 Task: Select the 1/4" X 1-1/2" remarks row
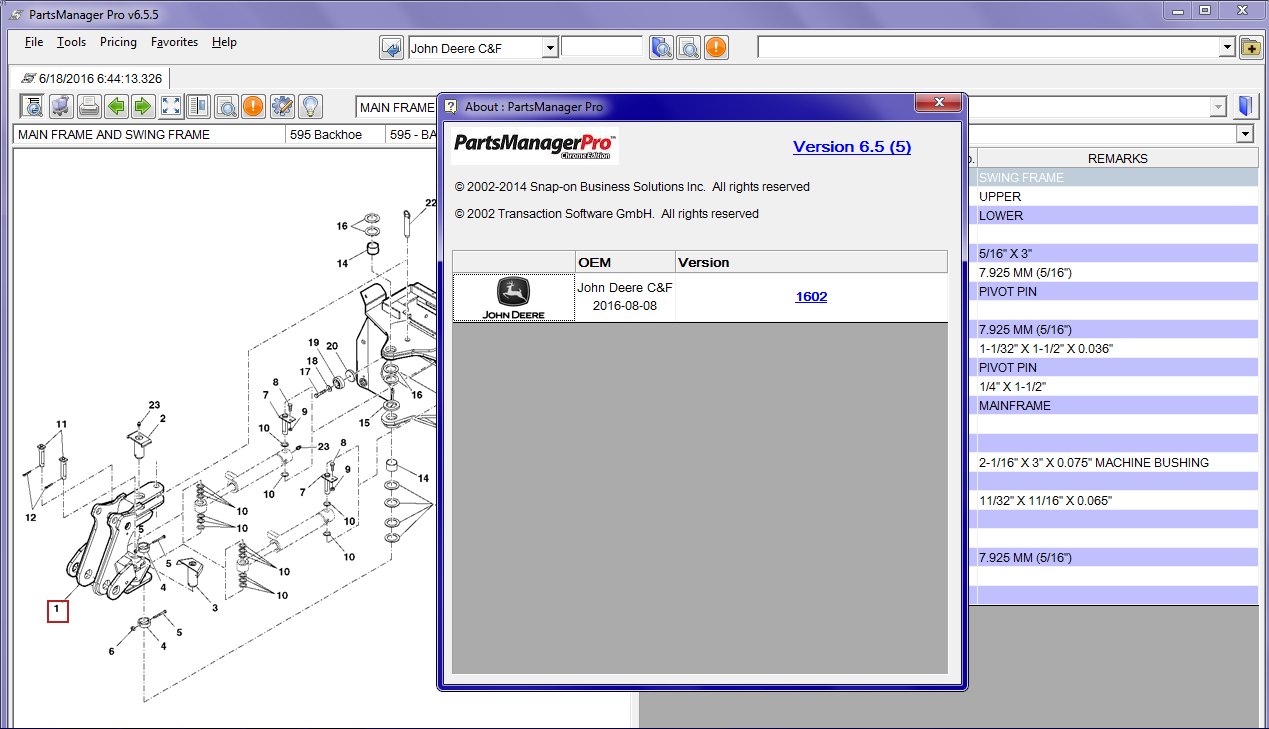click(x=1117, y=386)
